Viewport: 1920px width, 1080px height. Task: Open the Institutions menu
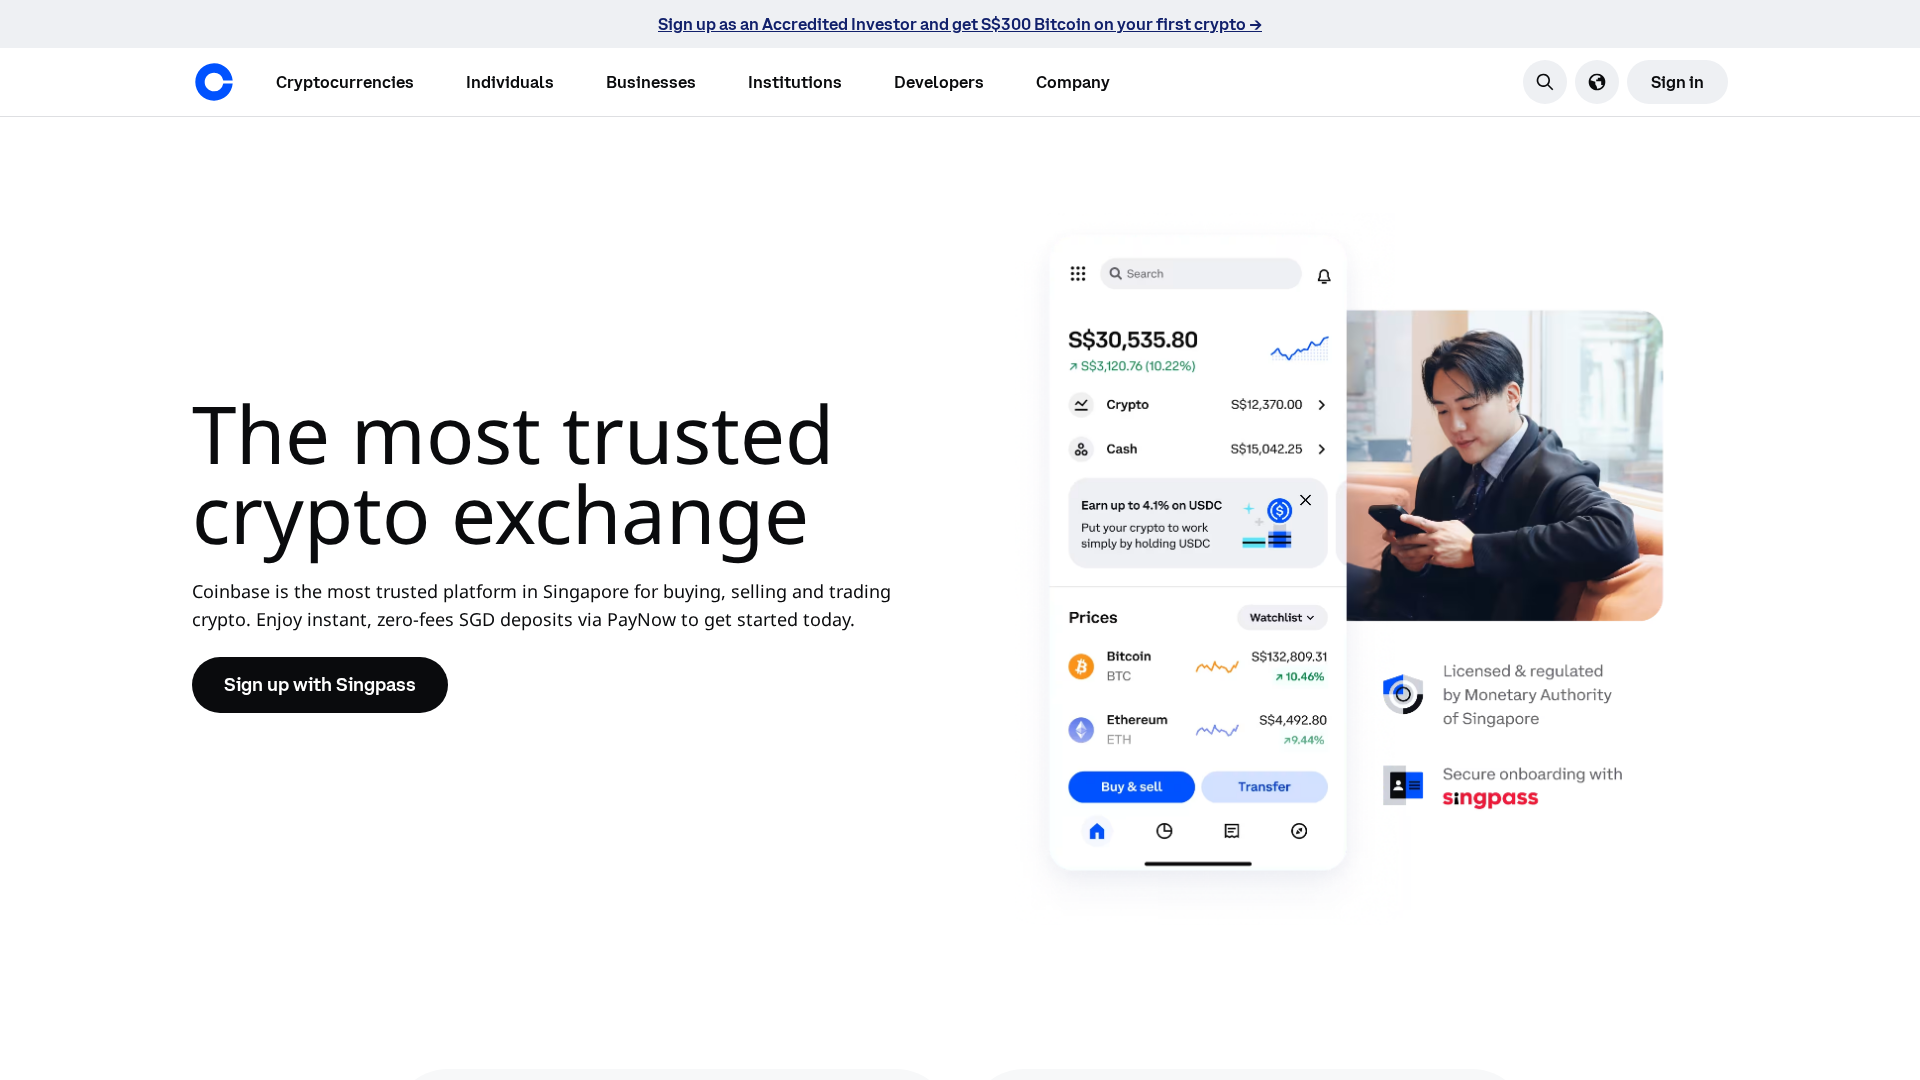tap(795, 82)
